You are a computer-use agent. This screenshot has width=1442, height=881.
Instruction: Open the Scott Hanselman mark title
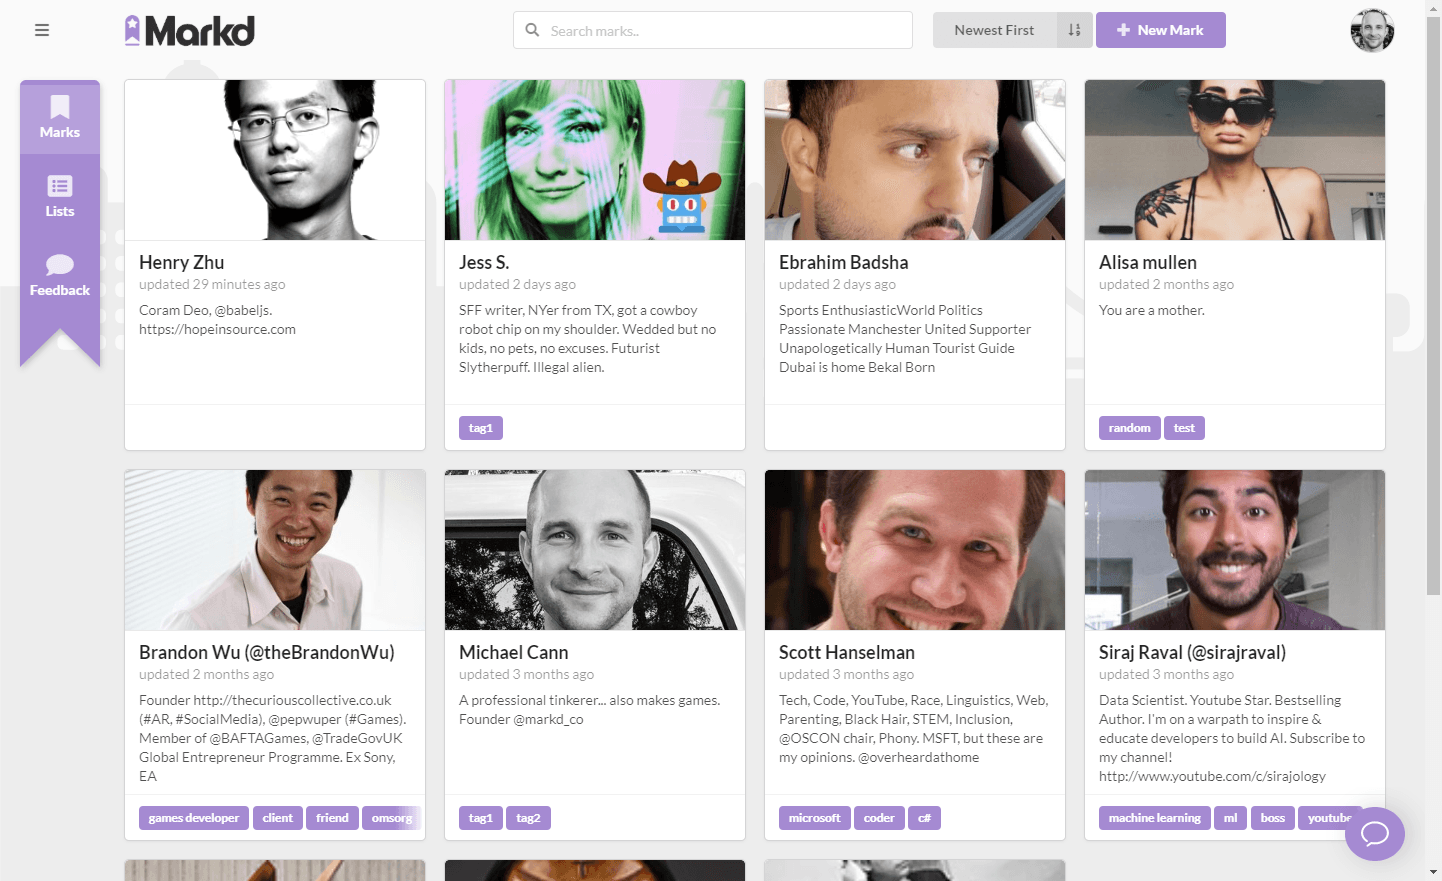pyautogui.click(x=847, y=652)
